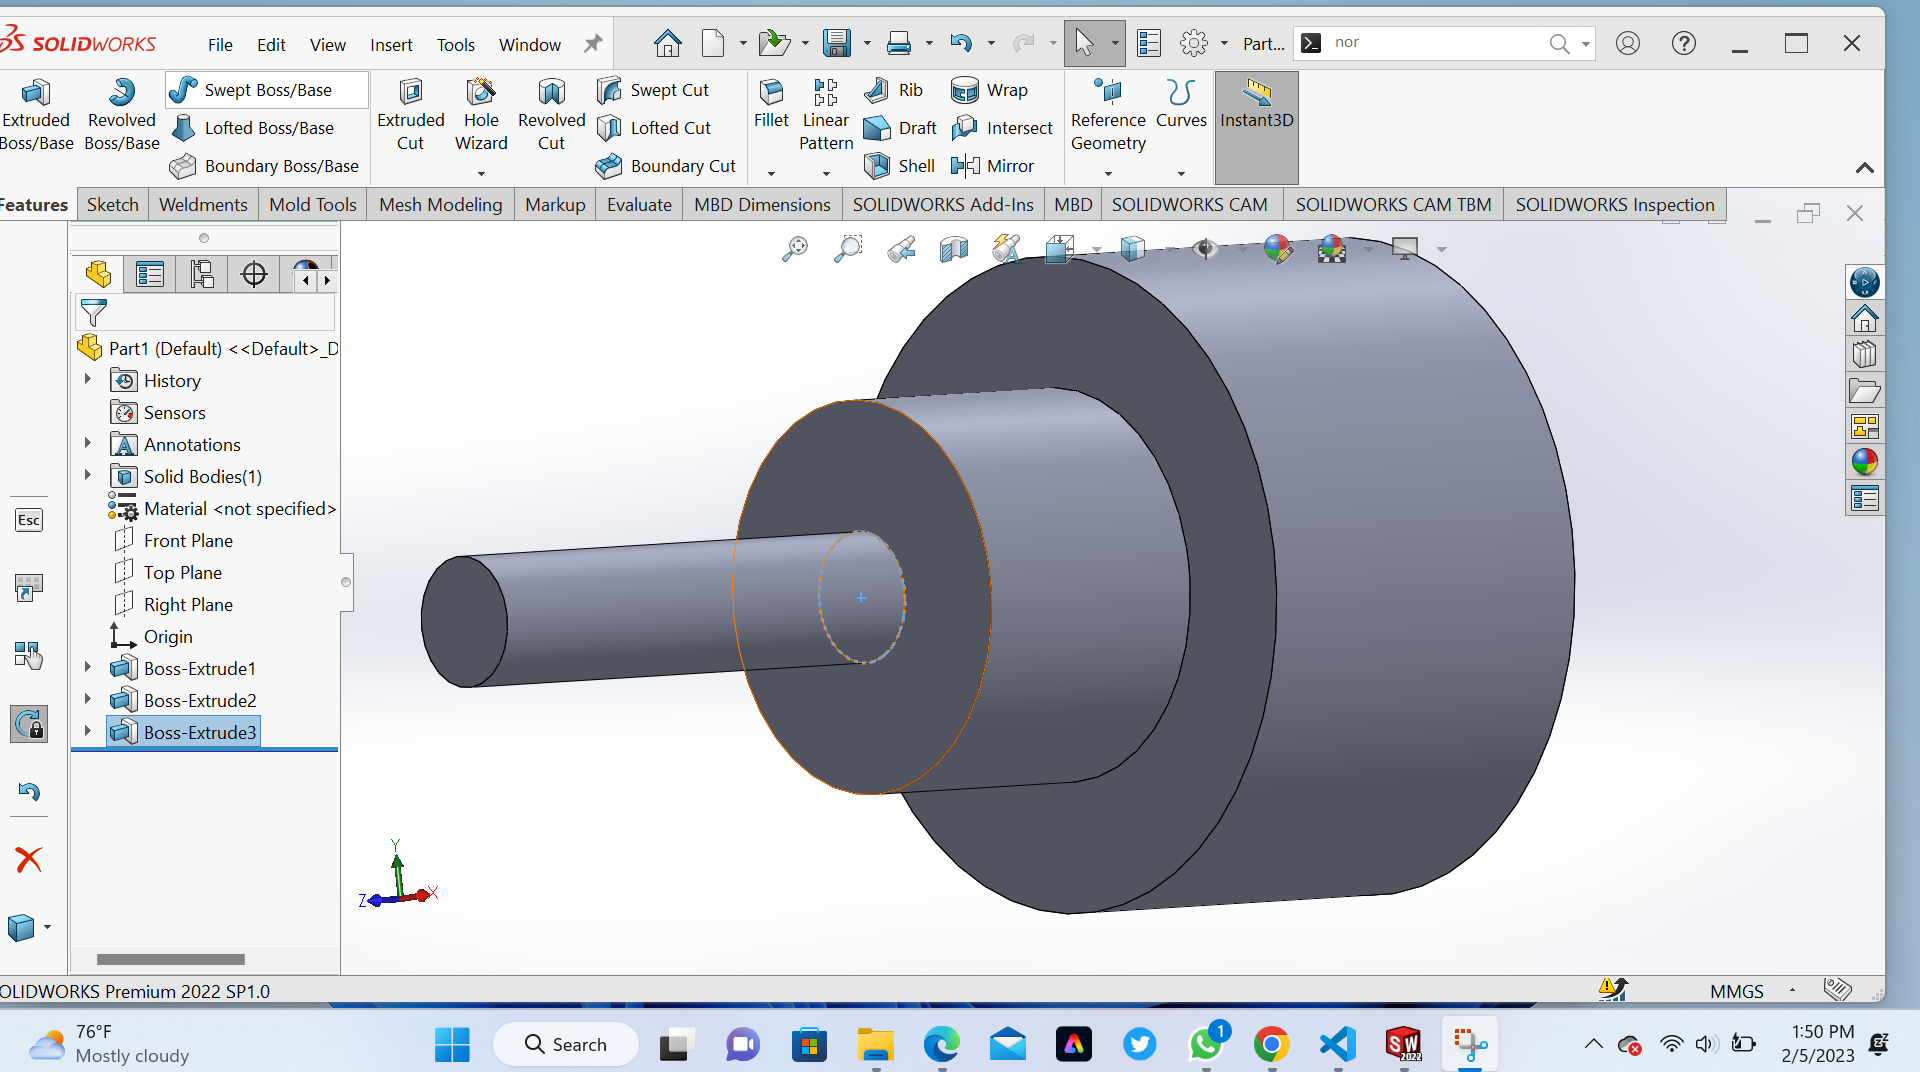Open Reference Geometry tool

1108,115
